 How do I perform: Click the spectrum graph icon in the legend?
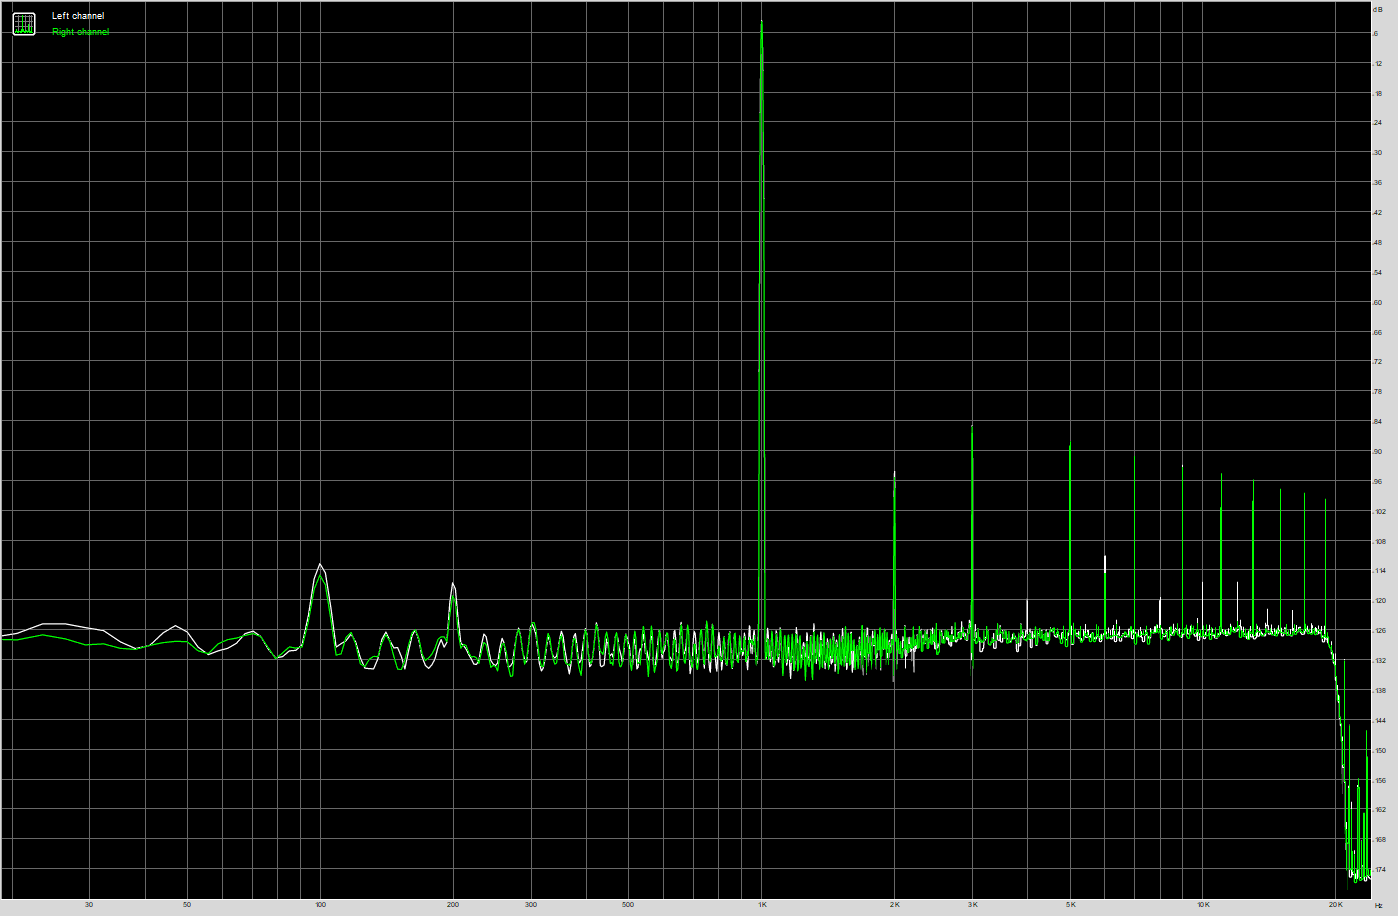[x=24, y=24]
